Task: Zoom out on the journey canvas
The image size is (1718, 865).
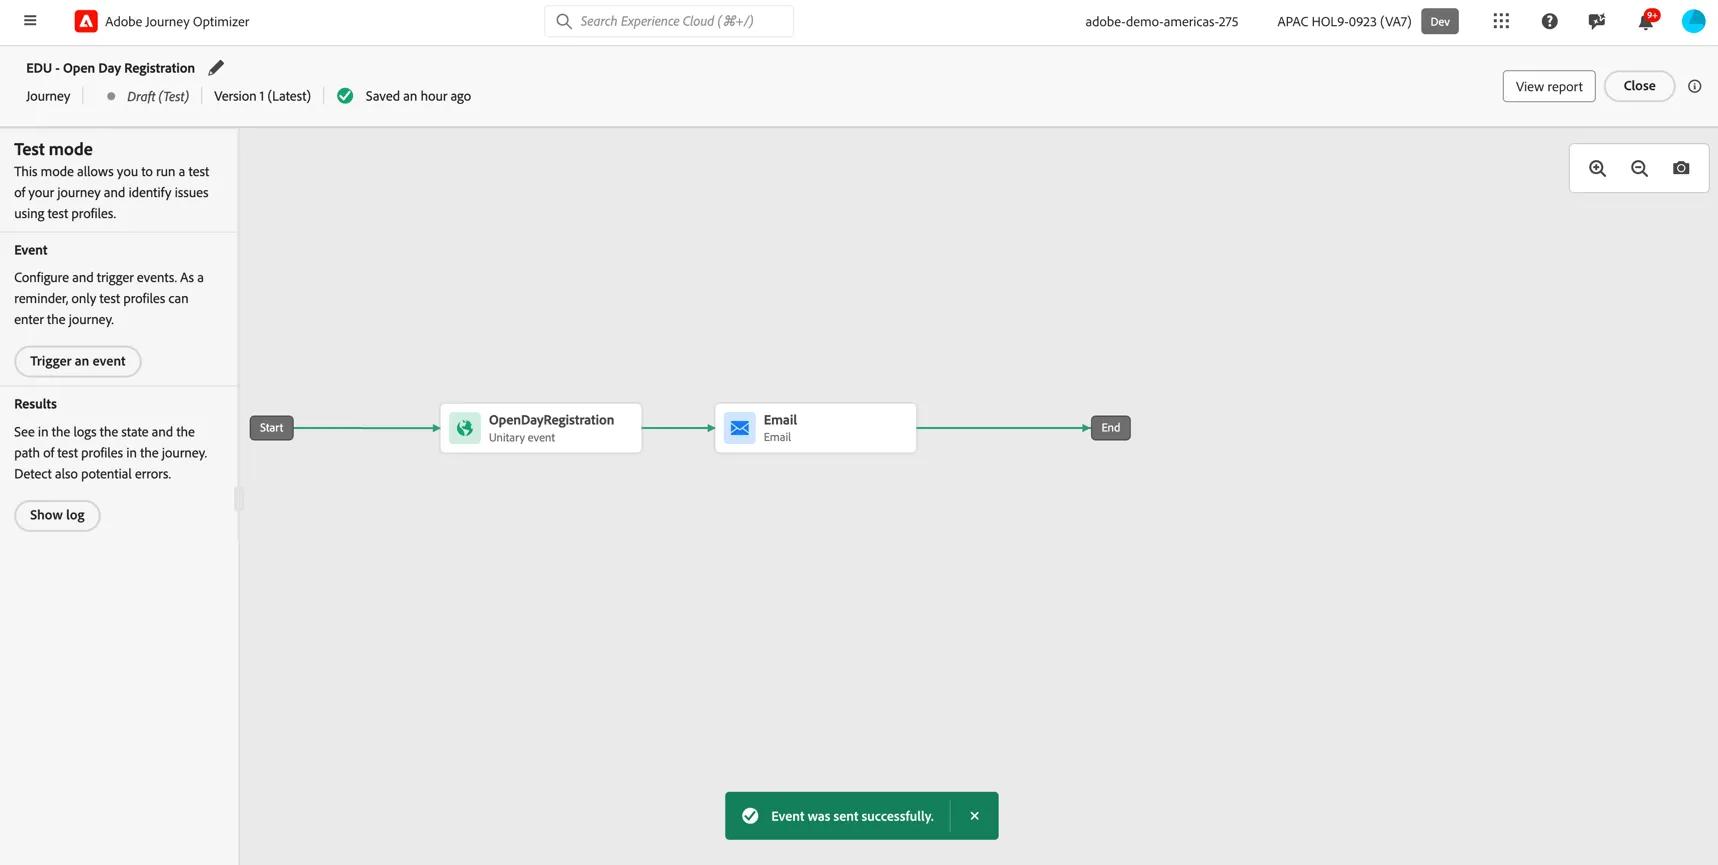Action: [x=1639, y=168]
